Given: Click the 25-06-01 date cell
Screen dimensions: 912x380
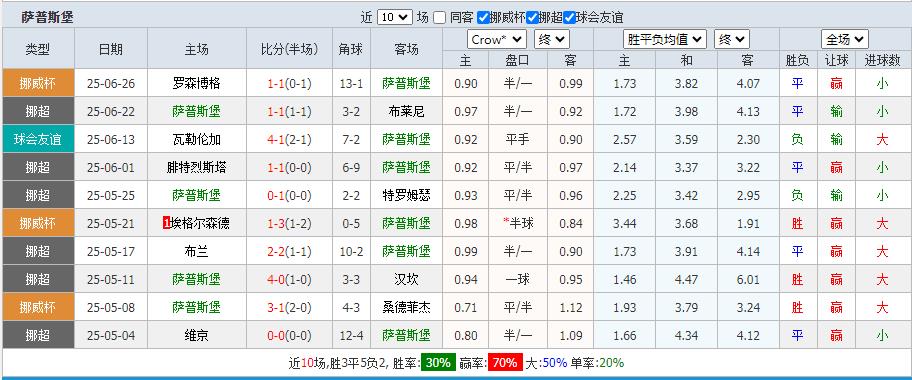Looking at the screenshot, I should coord(111,167).
